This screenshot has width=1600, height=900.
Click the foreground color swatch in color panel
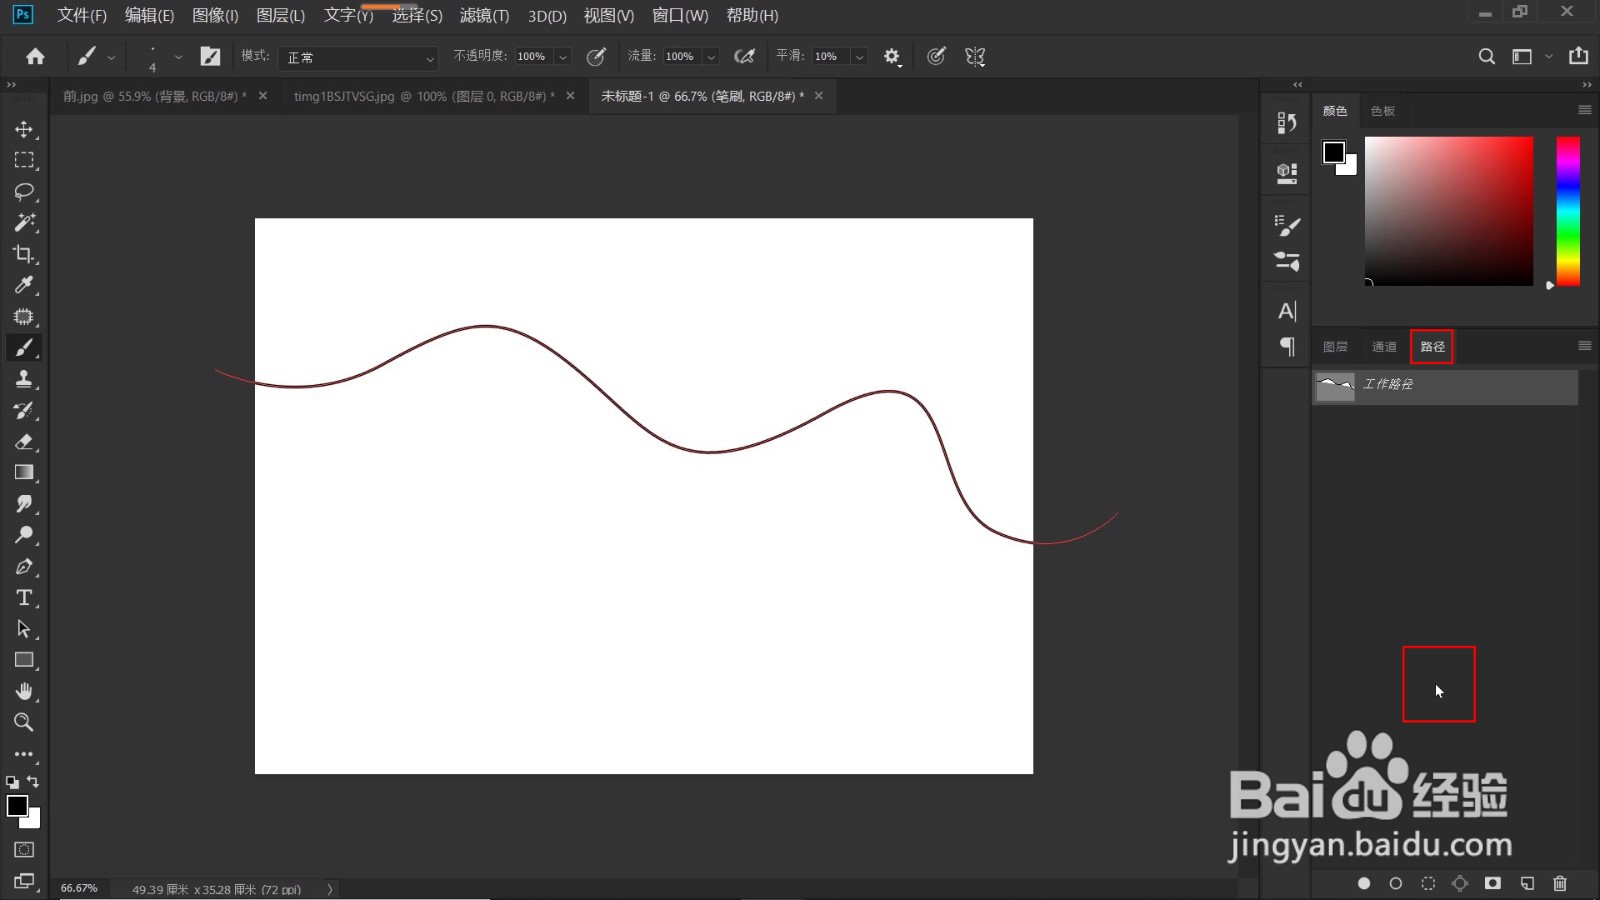(x=1334, y=152)
